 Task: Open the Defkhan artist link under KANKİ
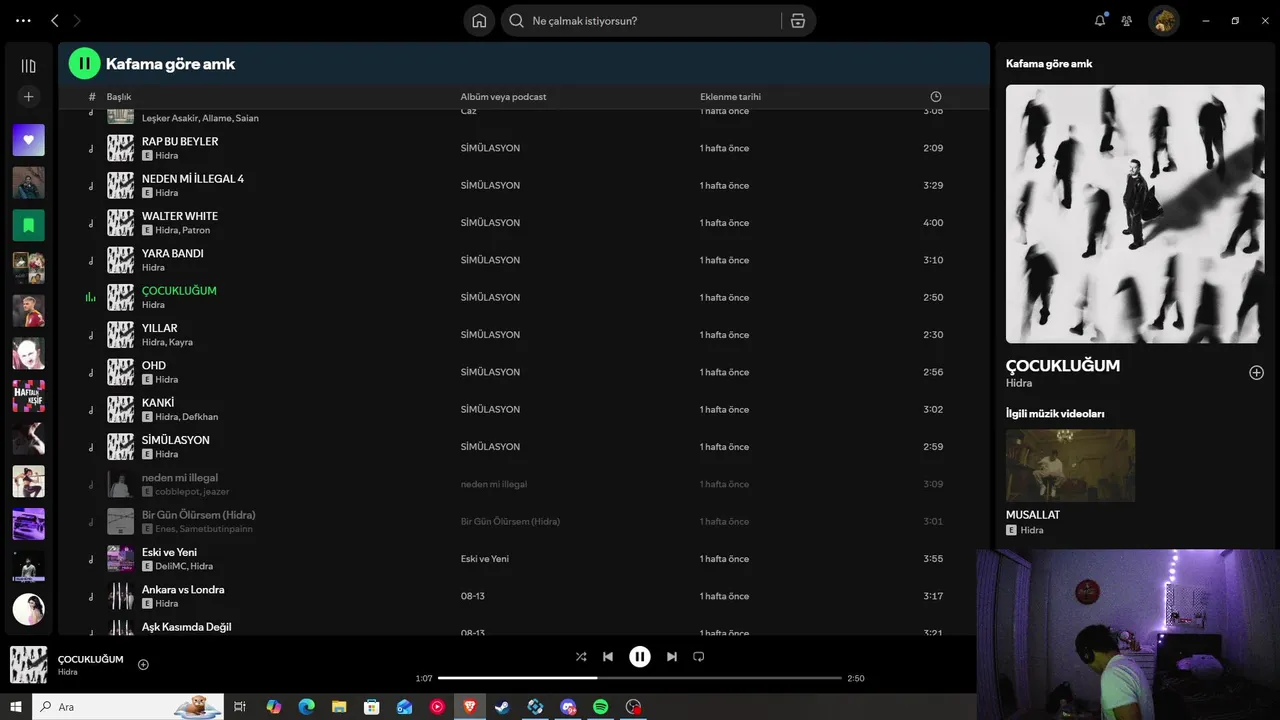point(200,417)
